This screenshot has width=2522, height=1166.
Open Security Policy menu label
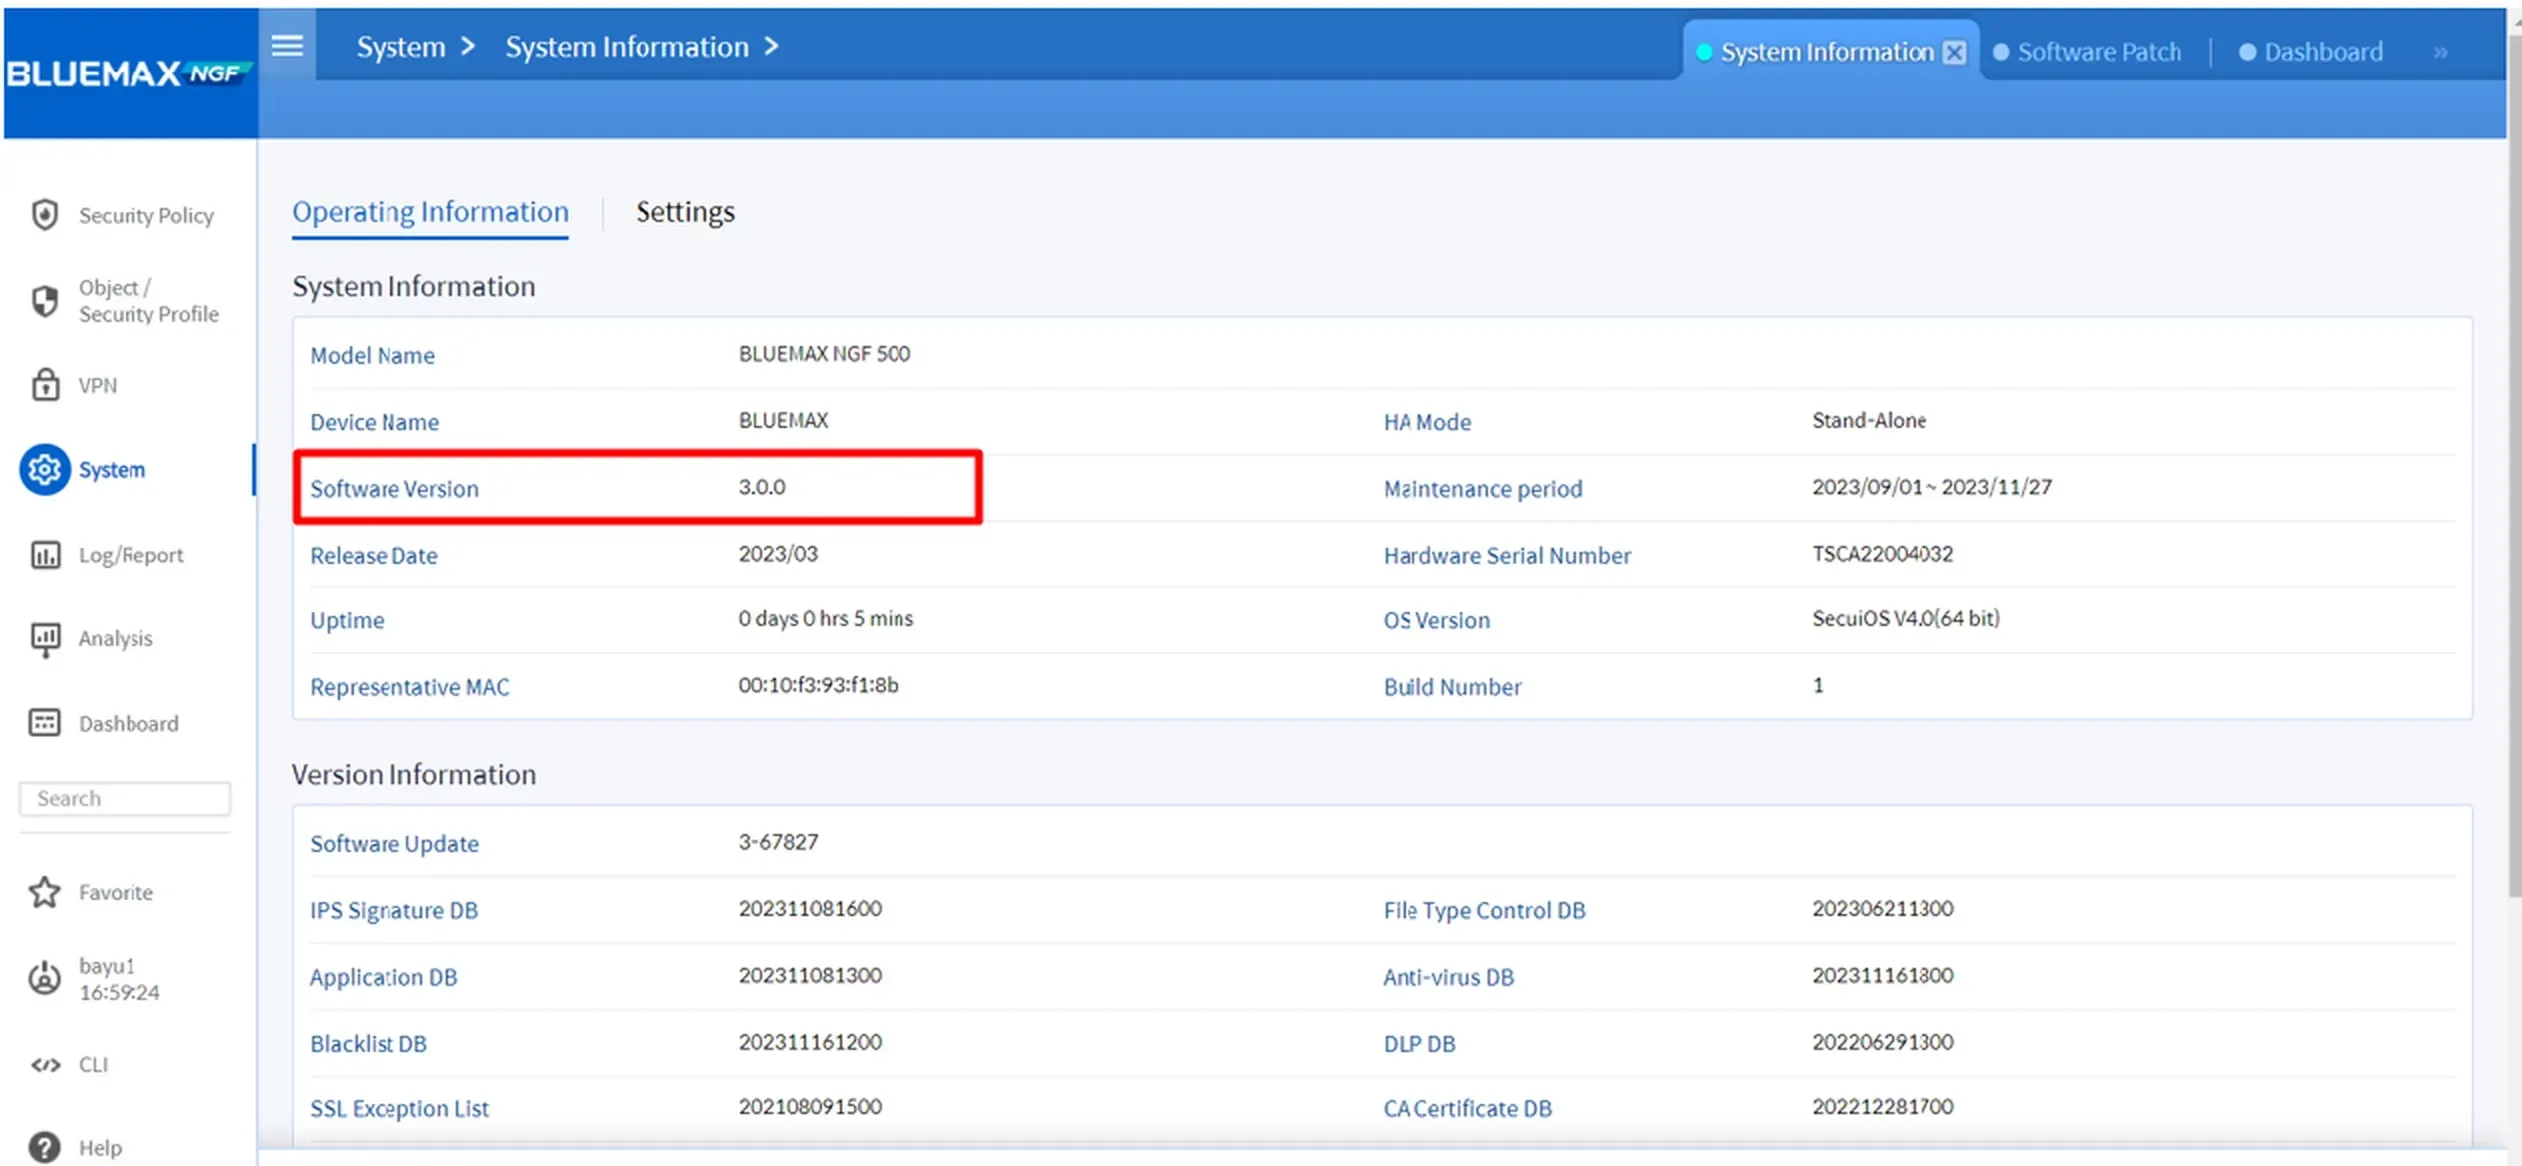point(146,215)
